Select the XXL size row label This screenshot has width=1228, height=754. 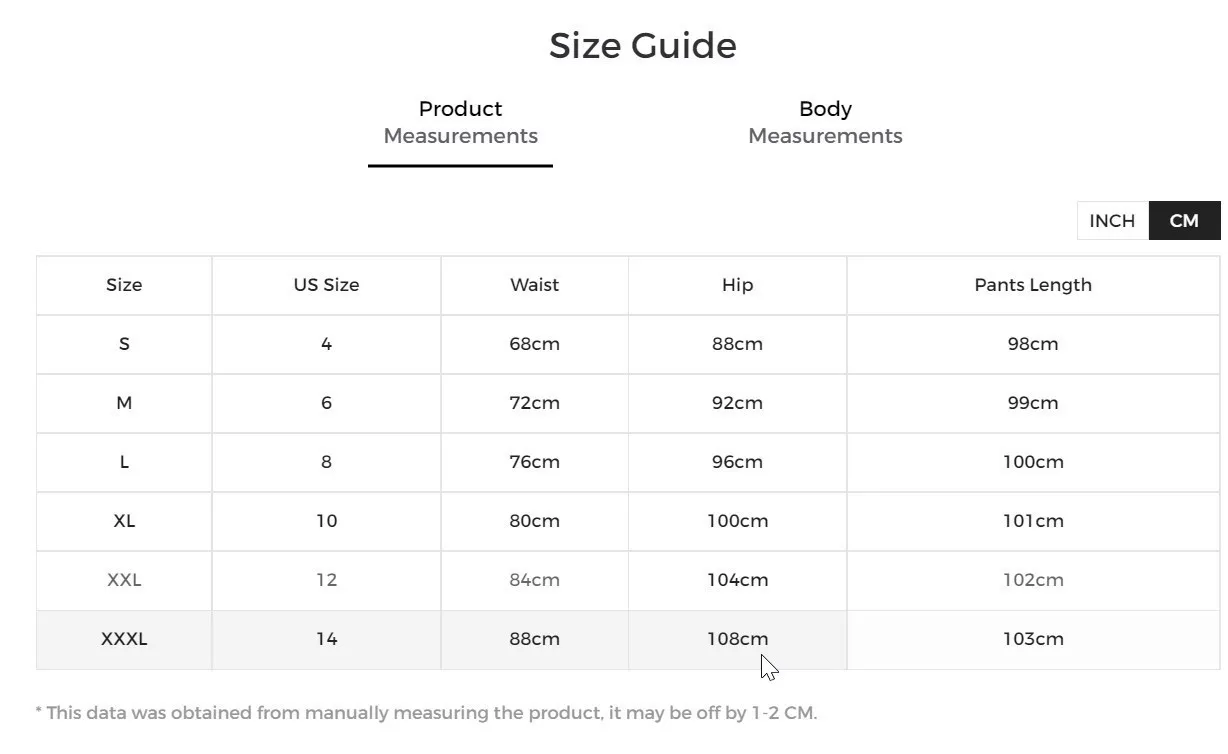pyautogui.click(x=124, y=580)
